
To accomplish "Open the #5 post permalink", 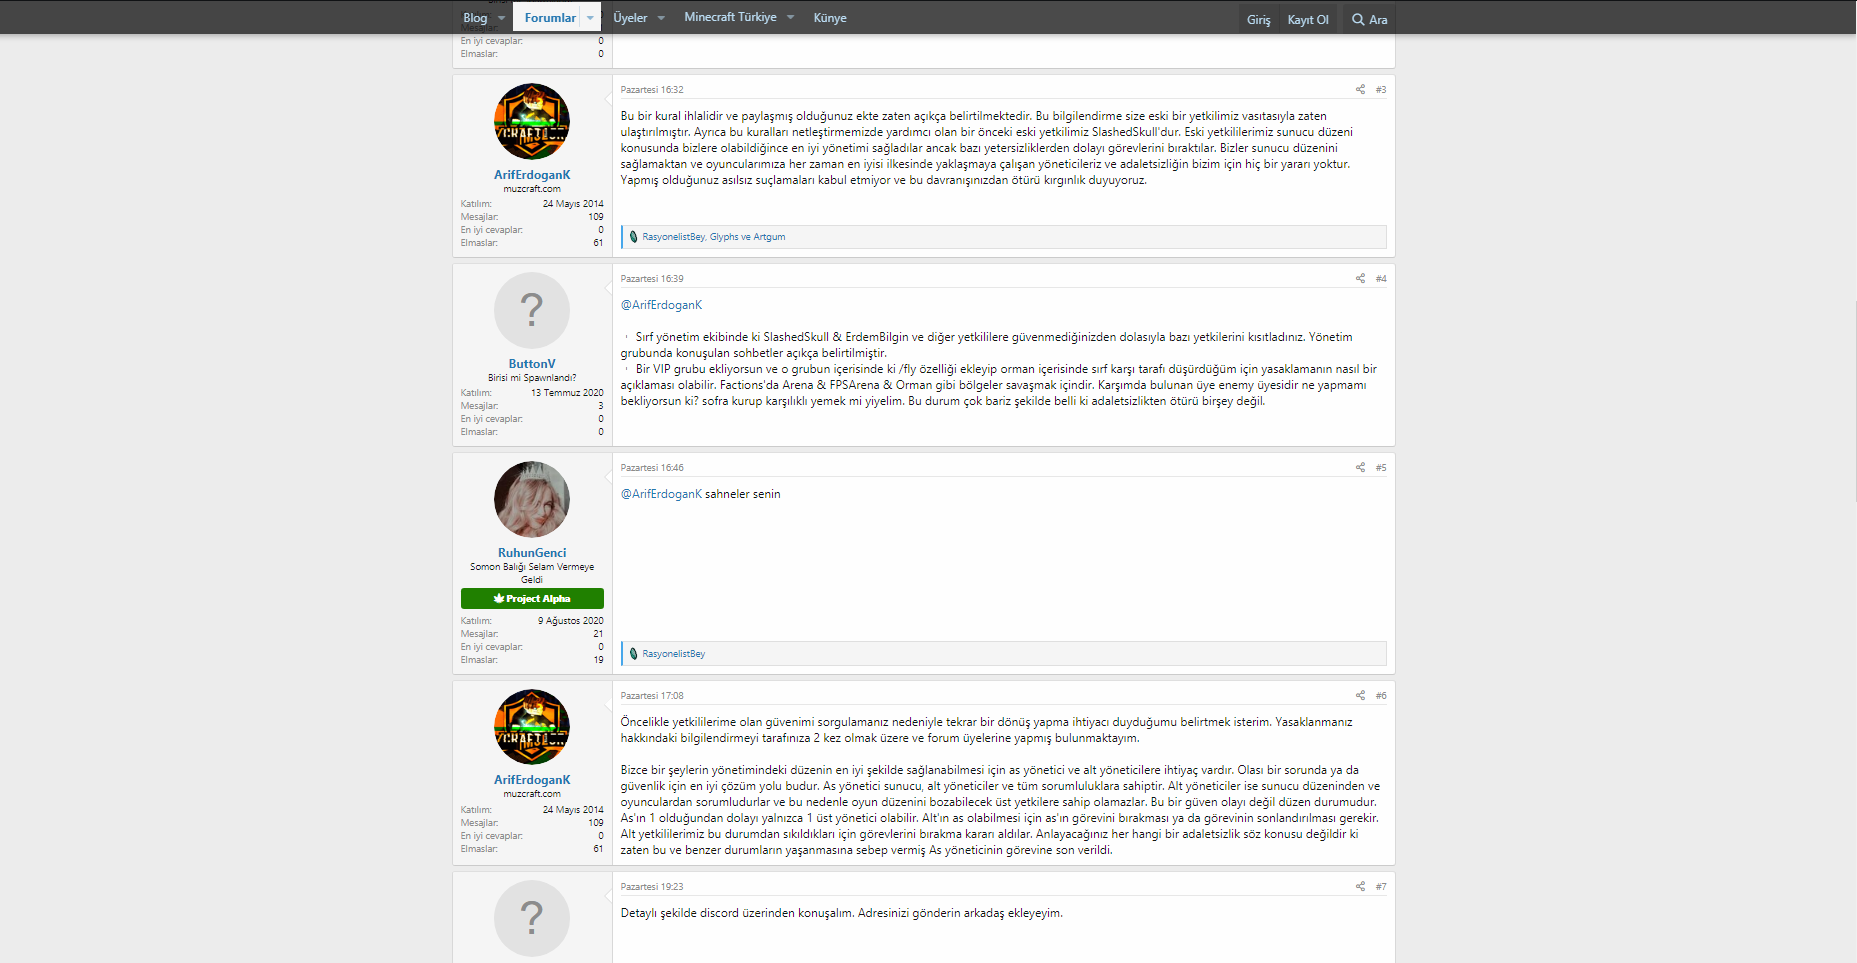I will pyautogui.click(x=1381, y=468).
